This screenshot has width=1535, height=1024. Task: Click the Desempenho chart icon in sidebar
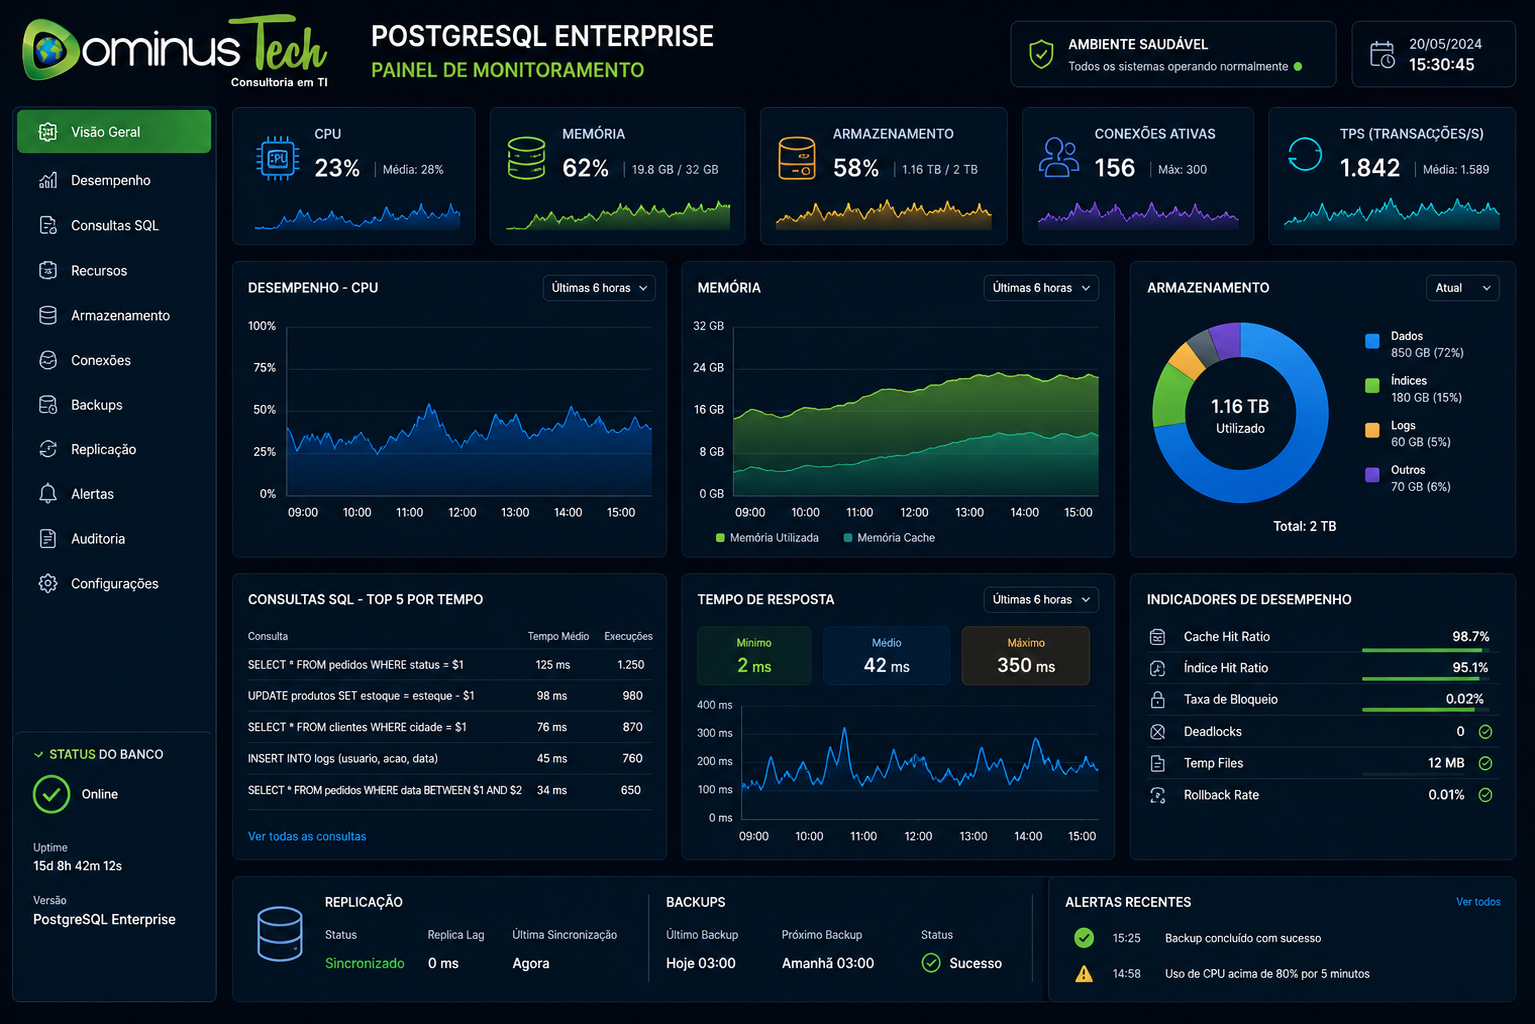pyautogui.click(x=48, y=180)
